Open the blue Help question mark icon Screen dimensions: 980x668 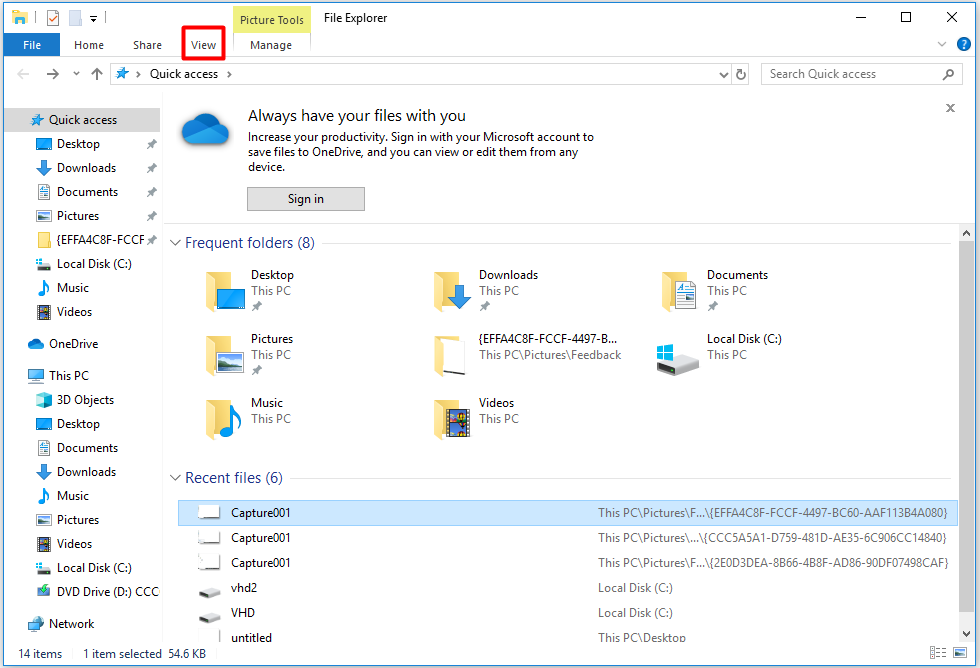(x=962, y=44)
